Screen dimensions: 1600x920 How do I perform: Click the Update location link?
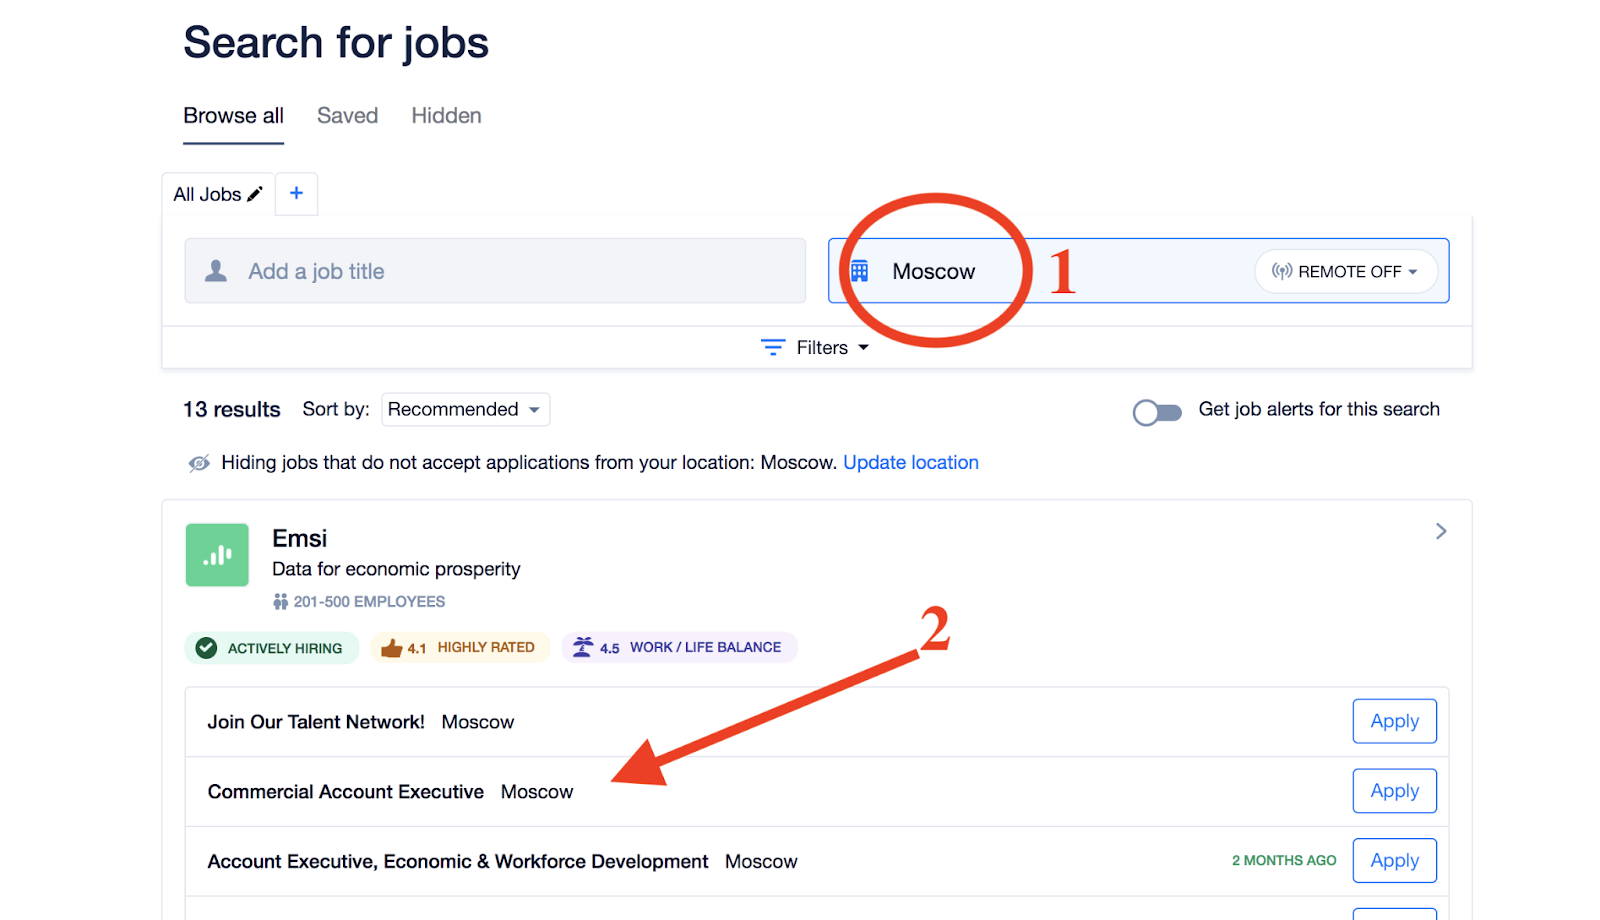pos(910,462)
